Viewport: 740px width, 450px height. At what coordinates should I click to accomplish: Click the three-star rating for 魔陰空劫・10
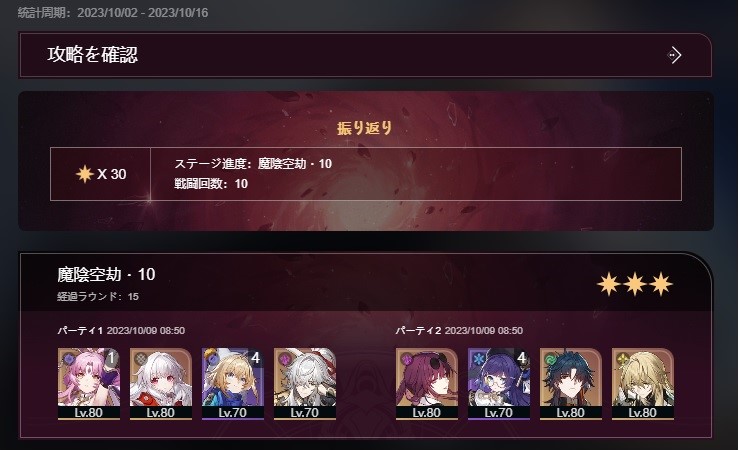[x=635, y=284]
